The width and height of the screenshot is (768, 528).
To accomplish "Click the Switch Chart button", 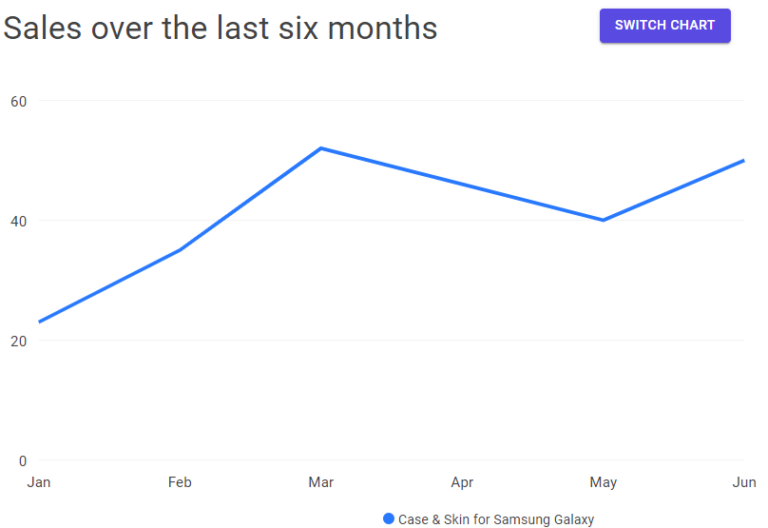I will click(665, 26).
